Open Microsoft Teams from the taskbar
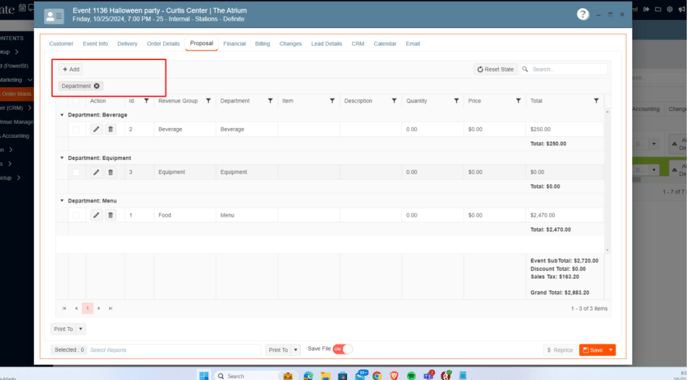The image size is (688, 380). click(428, 376)
